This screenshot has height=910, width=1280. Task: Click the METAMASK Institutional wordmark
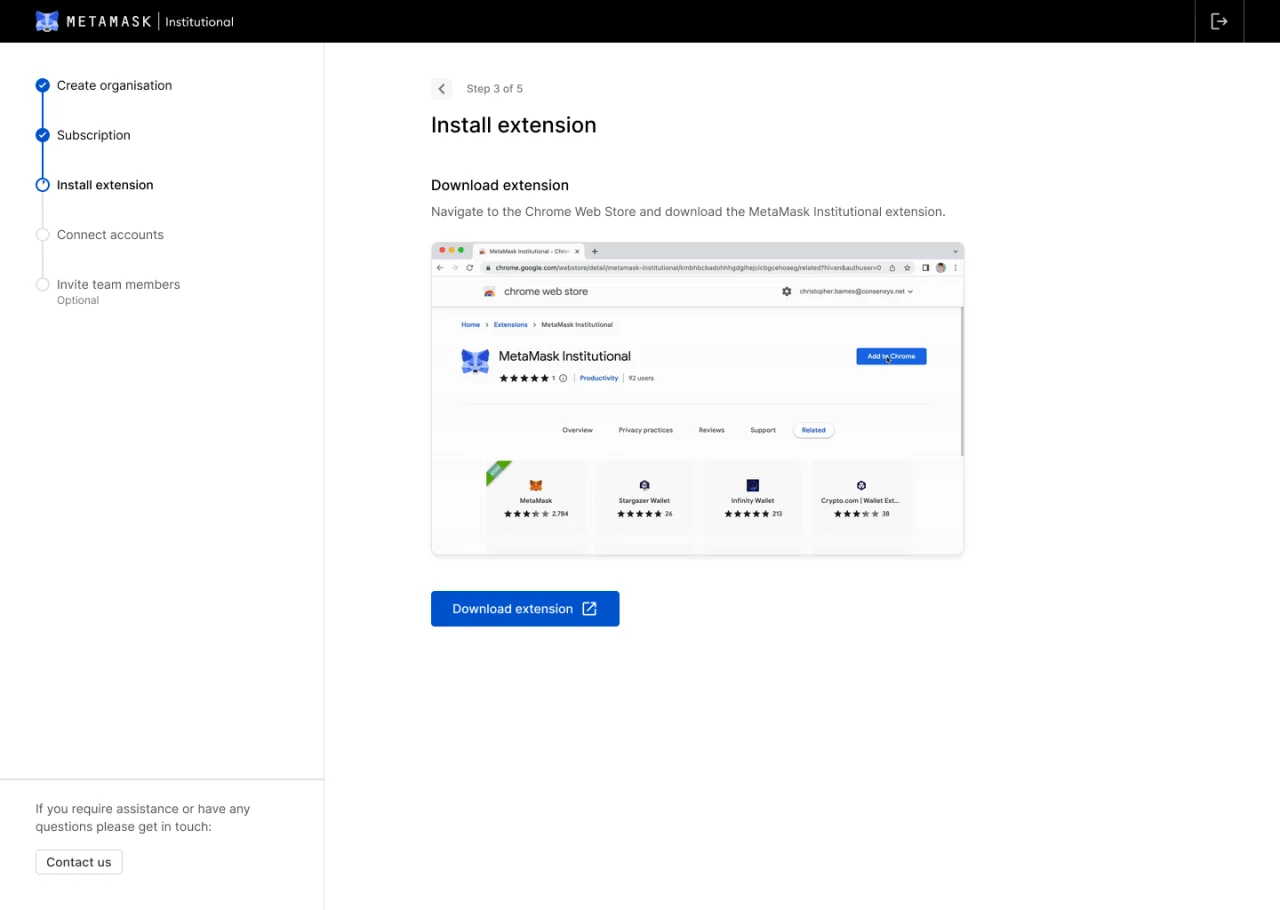coord(150,21)
